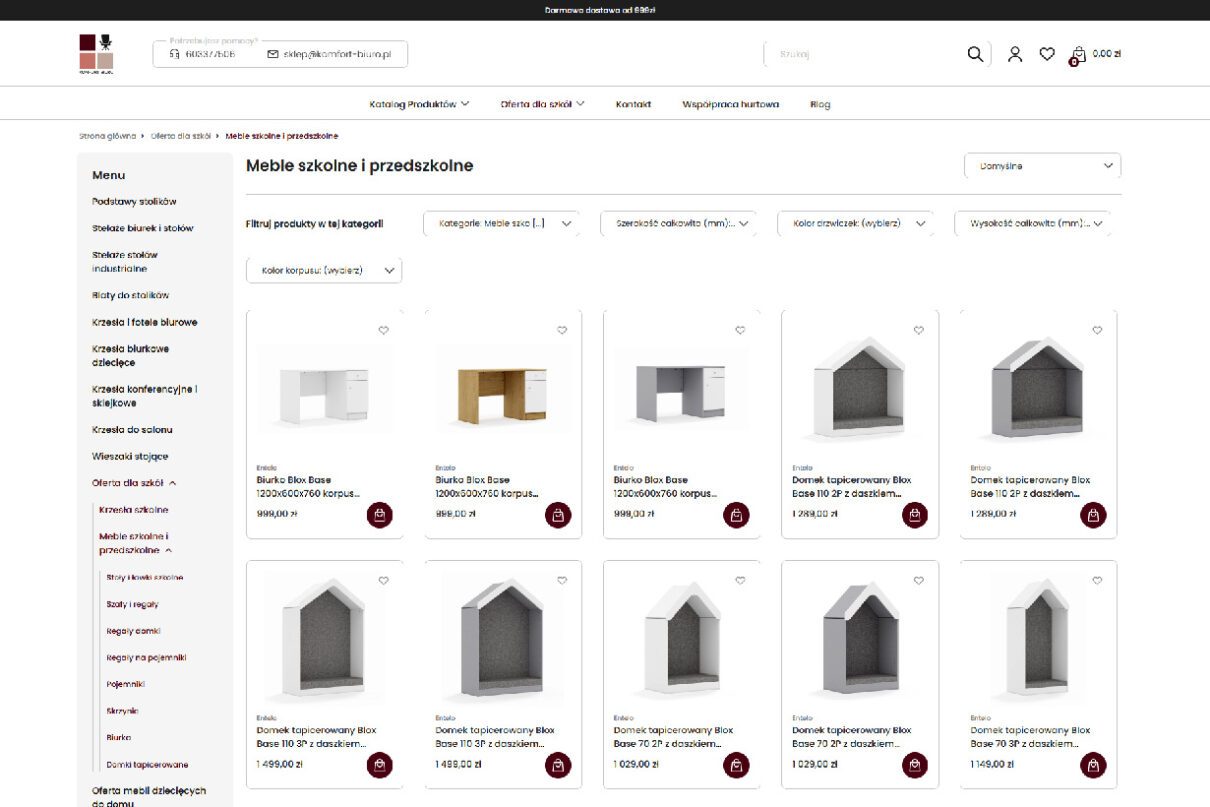Open Krzesła i fotele biurowe category
The width and height of the screenshot is (1210, 807).
click(x=145, y=322)
